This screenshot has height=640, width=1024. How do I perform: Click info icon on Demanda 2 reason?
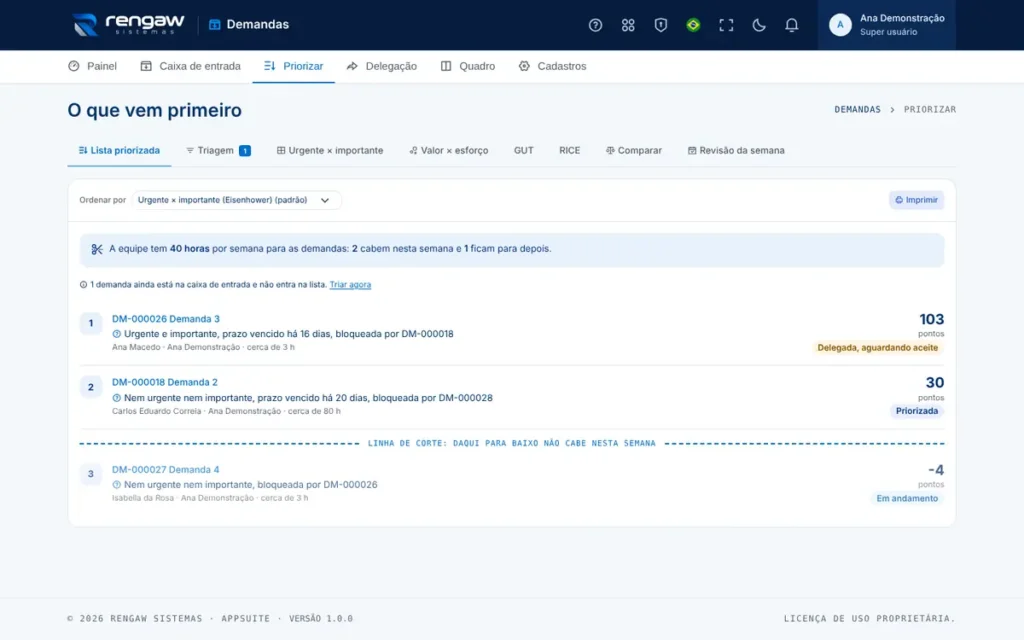point(117,398)
